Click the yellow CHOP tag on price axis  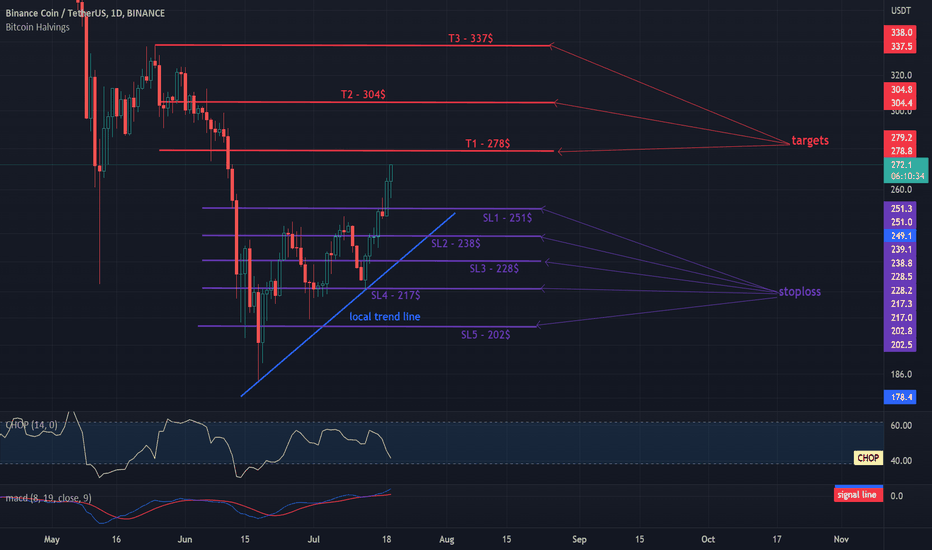[868, 458]
